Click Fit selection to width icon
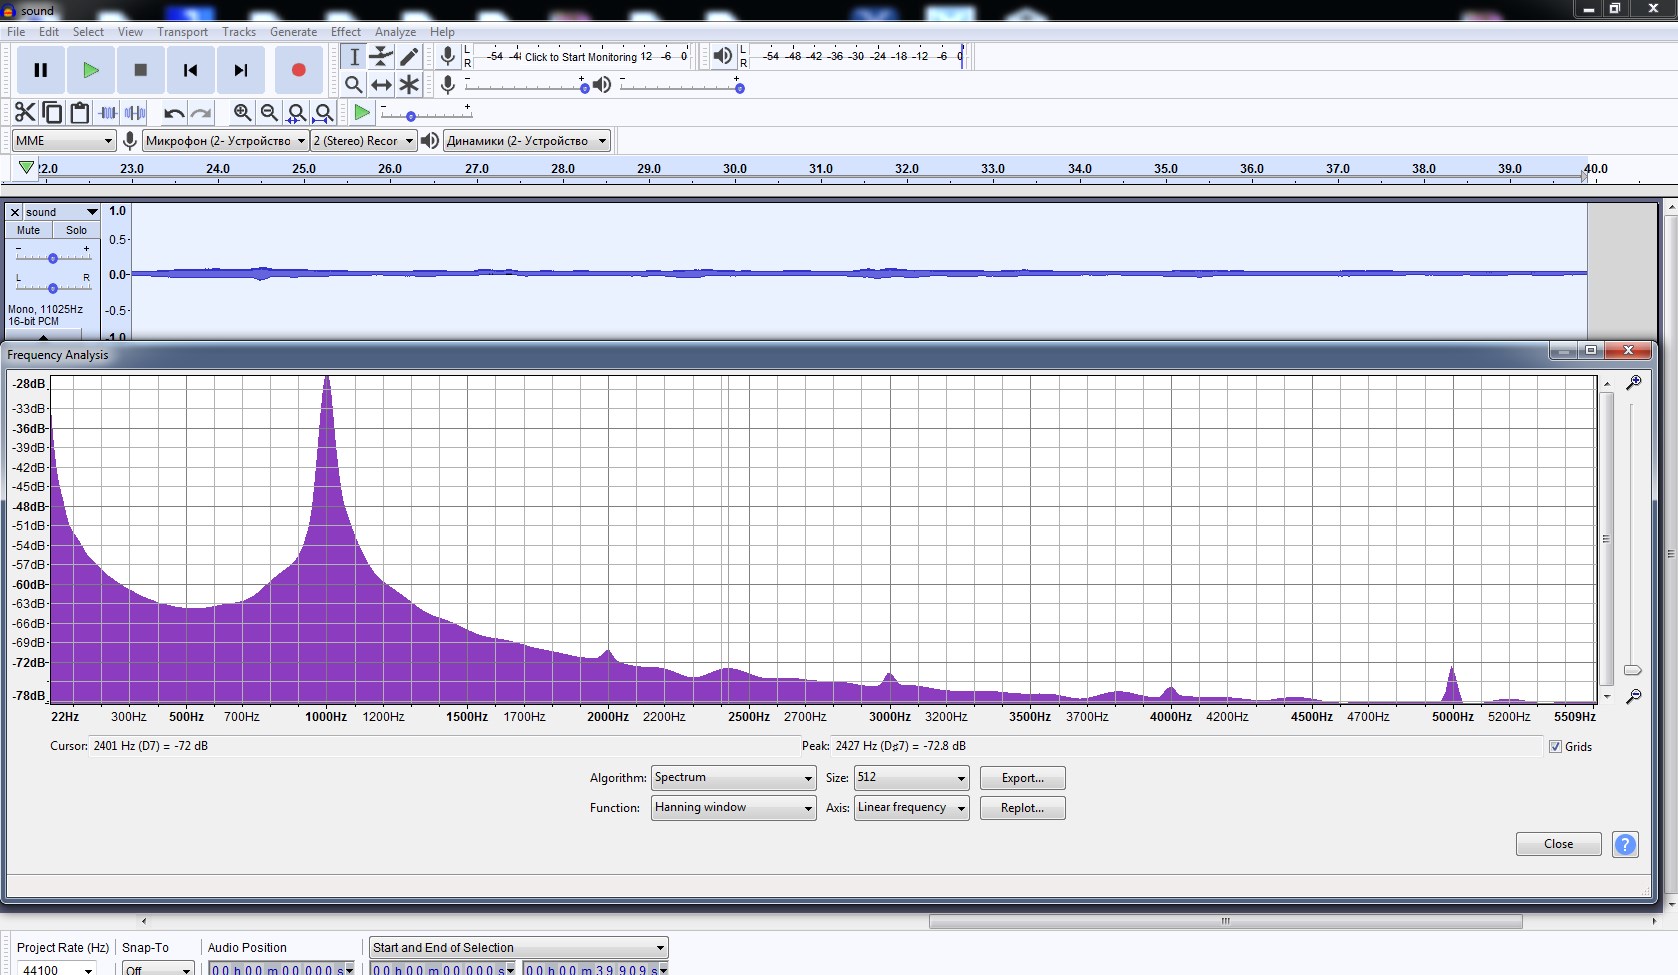The image size is (1678, 975). [297, 113]
